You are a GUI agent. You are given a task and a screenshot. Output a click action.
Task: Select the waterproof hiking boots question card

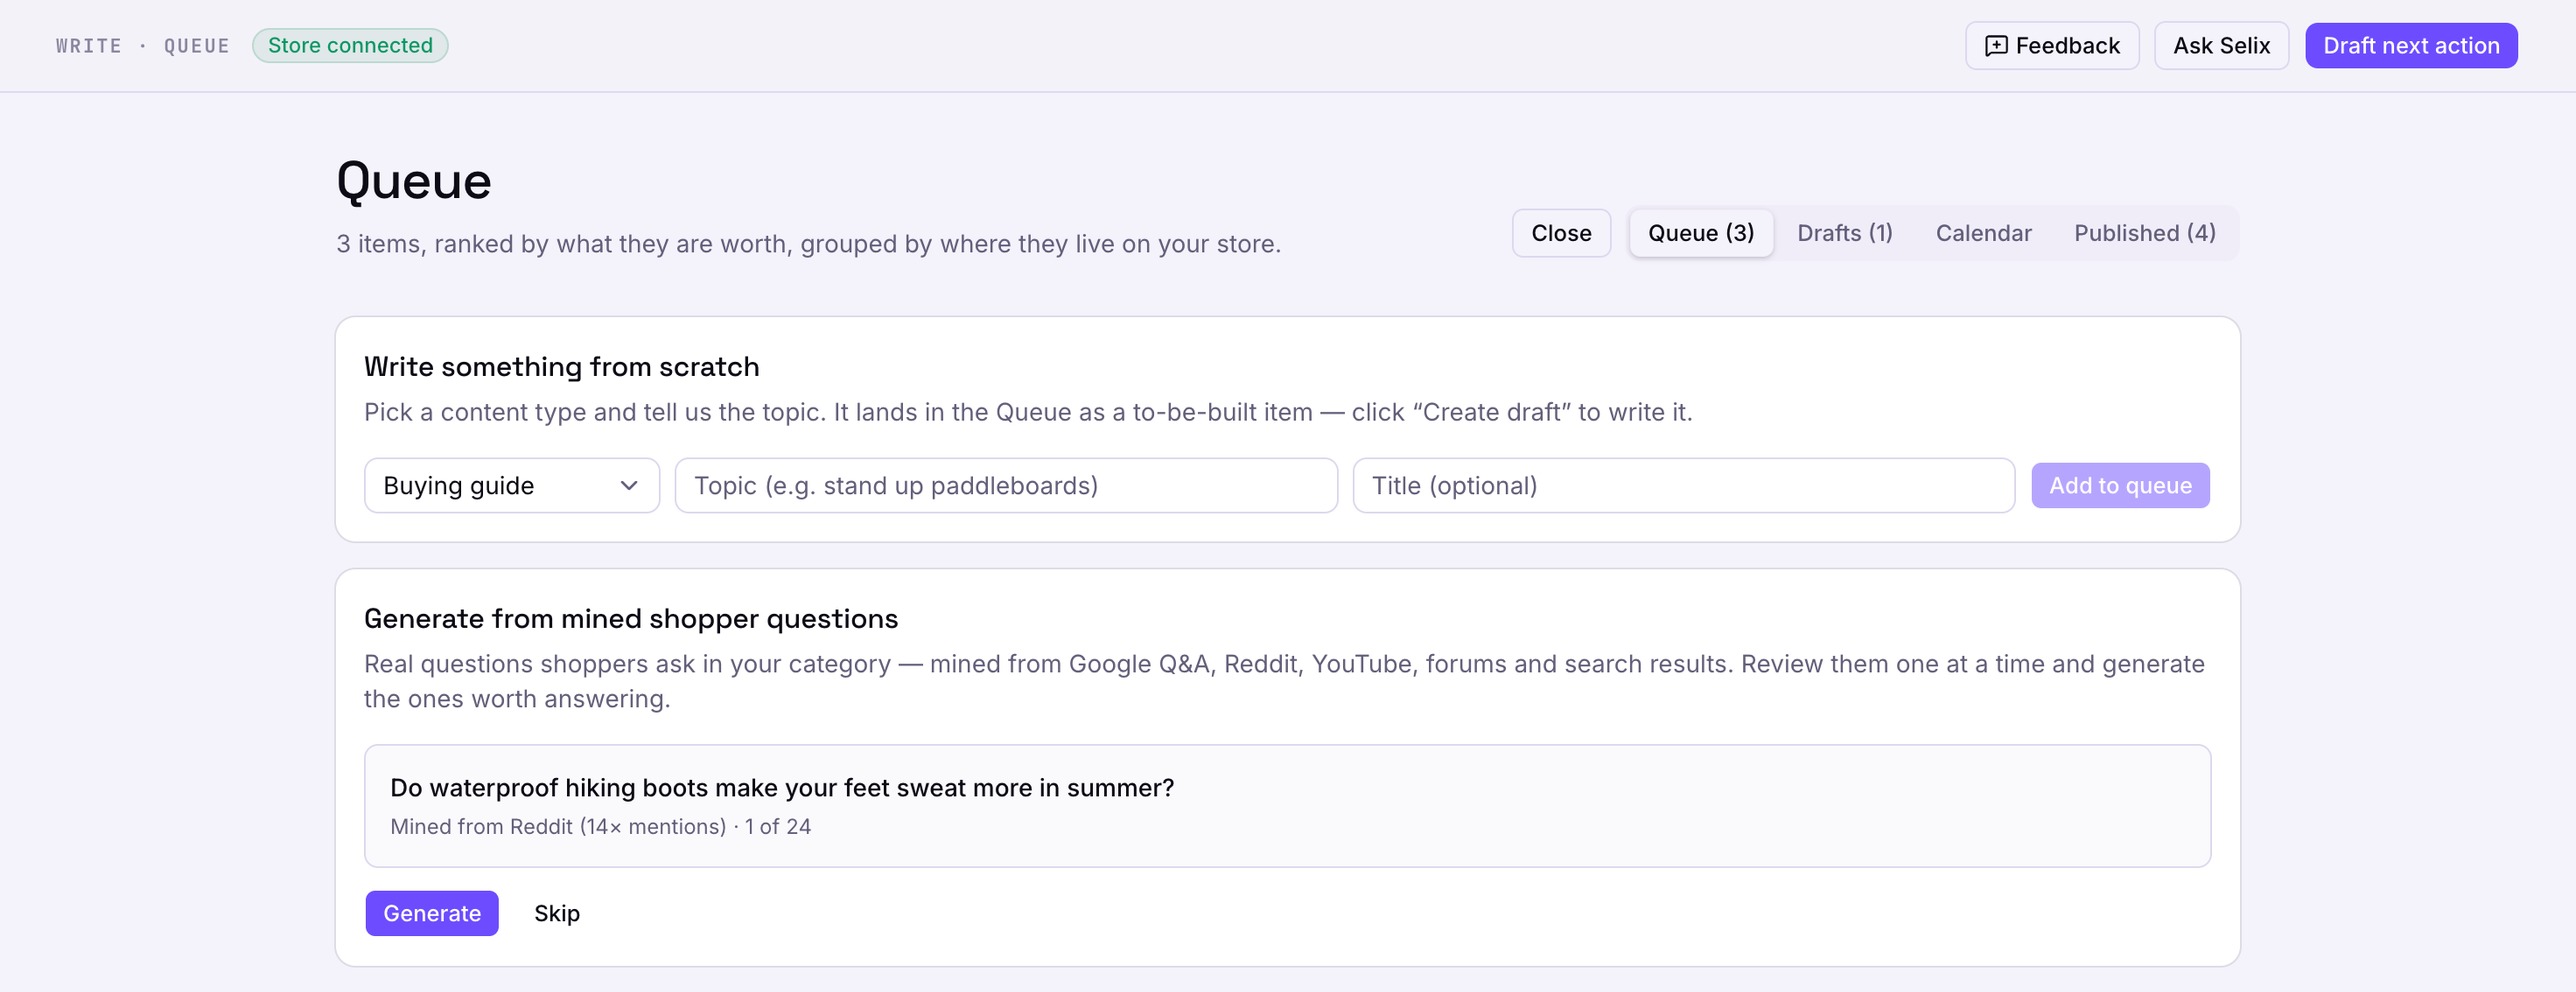point(1287,806)
